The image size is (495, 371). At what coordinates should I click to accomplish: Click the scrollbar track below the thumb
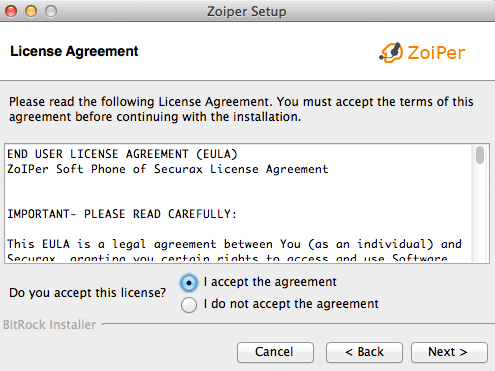[480, 213]
